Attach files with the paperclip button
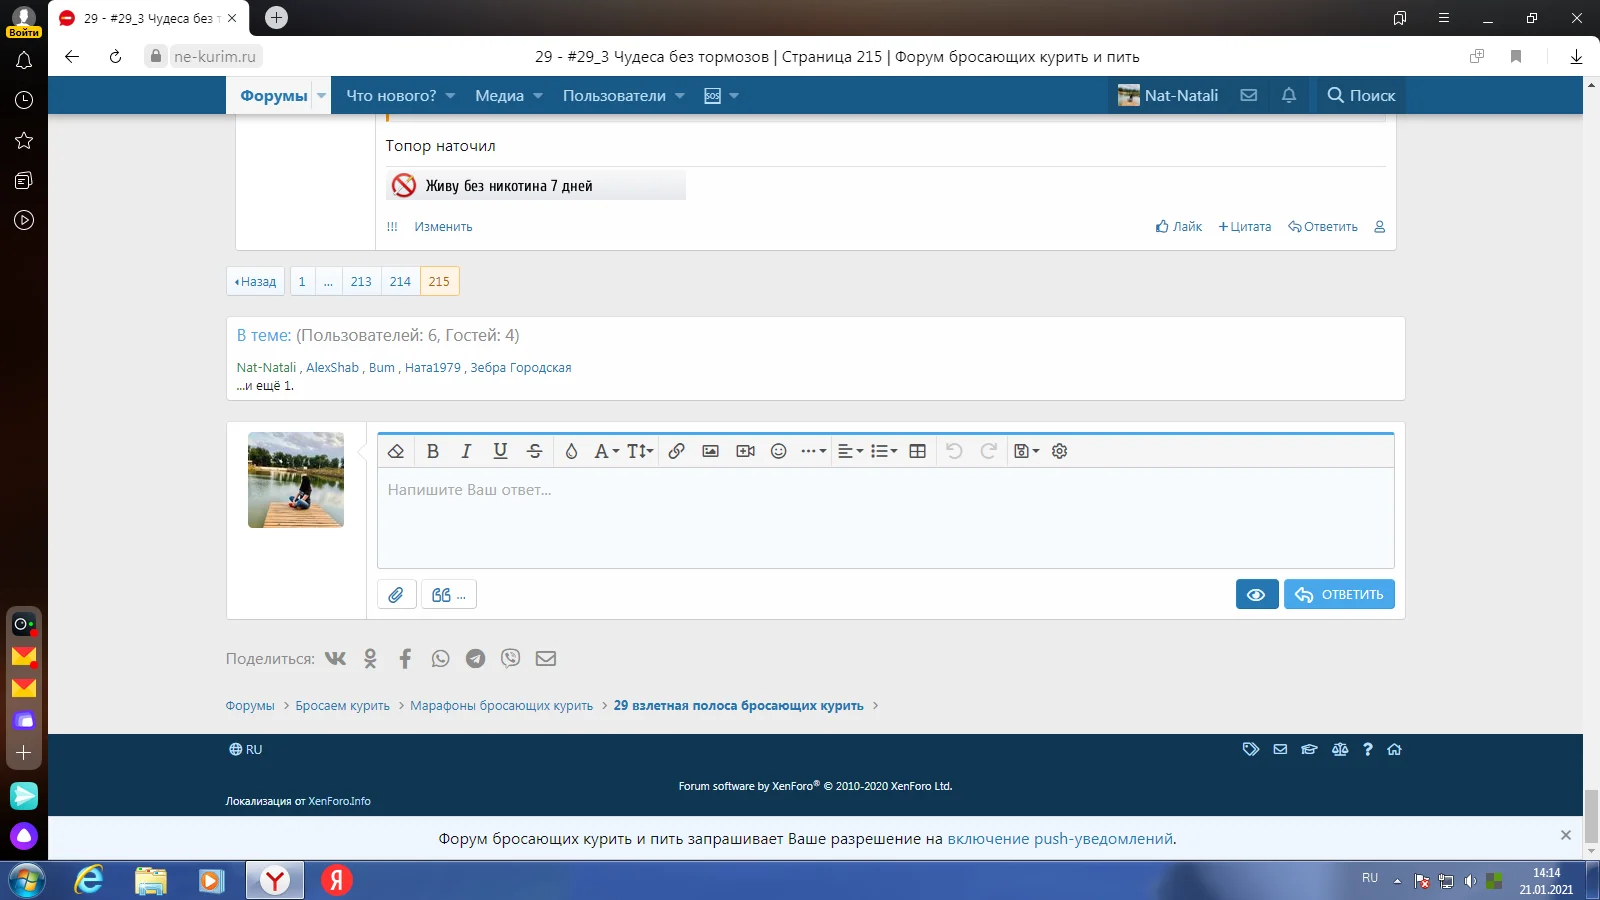 tap(397, 595)
